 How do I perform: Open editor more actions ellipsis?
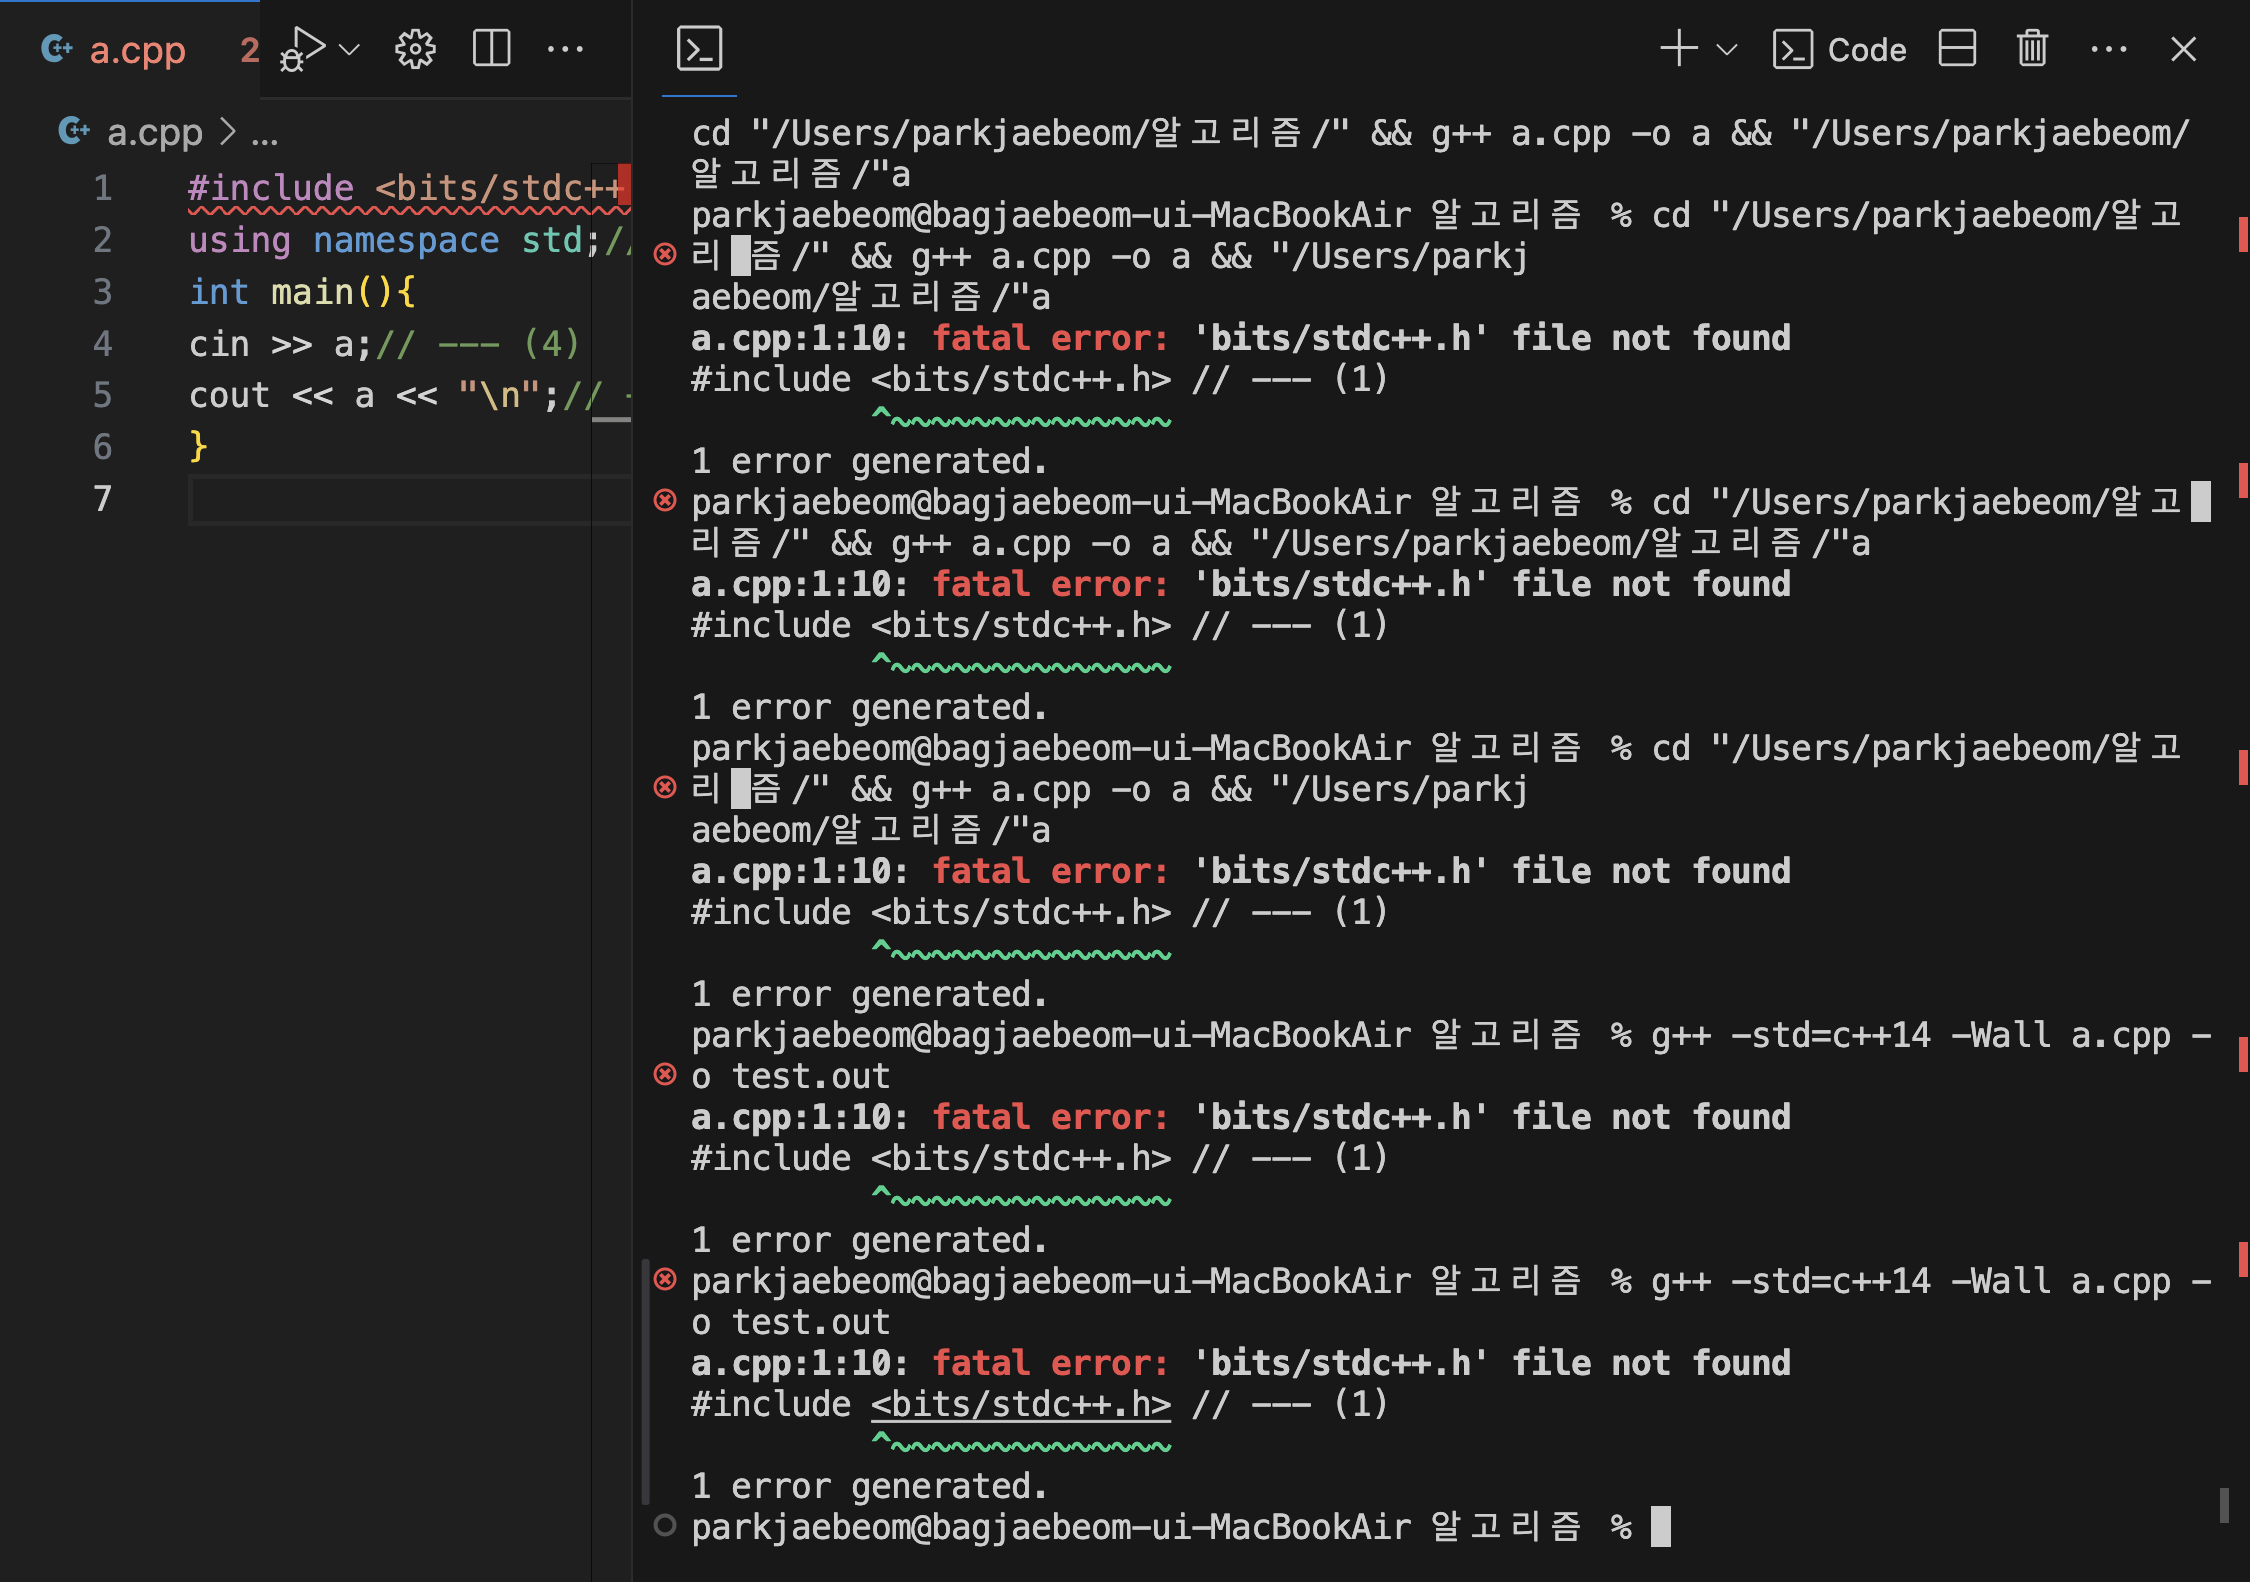pyautogui.click(x=565, y=49)
